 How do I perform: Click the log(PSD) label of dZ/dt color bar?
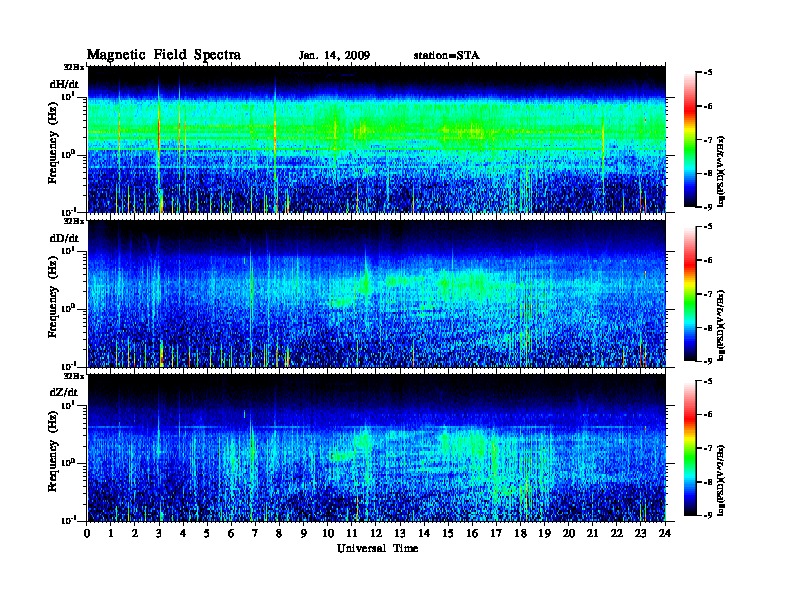coord(722,480)
